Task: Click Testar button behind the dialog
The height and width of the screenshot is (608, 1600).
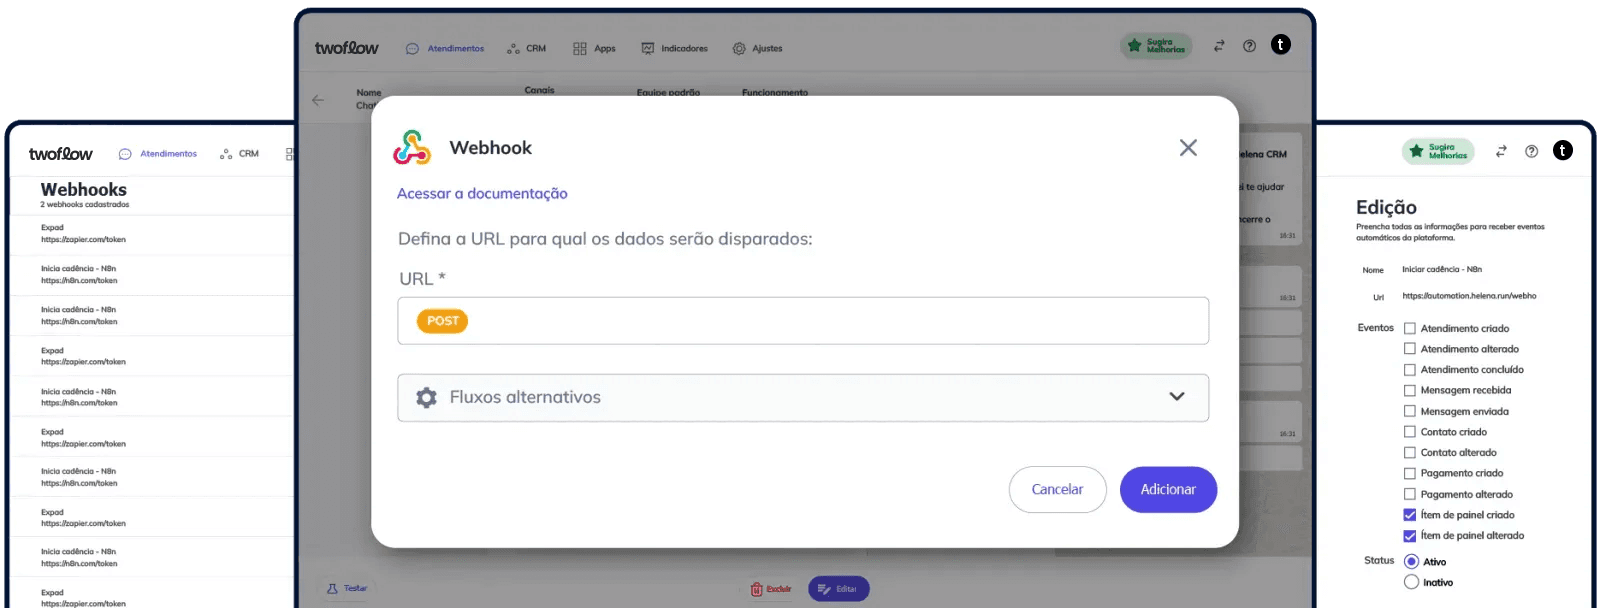Action: click(x=347, y=589)
